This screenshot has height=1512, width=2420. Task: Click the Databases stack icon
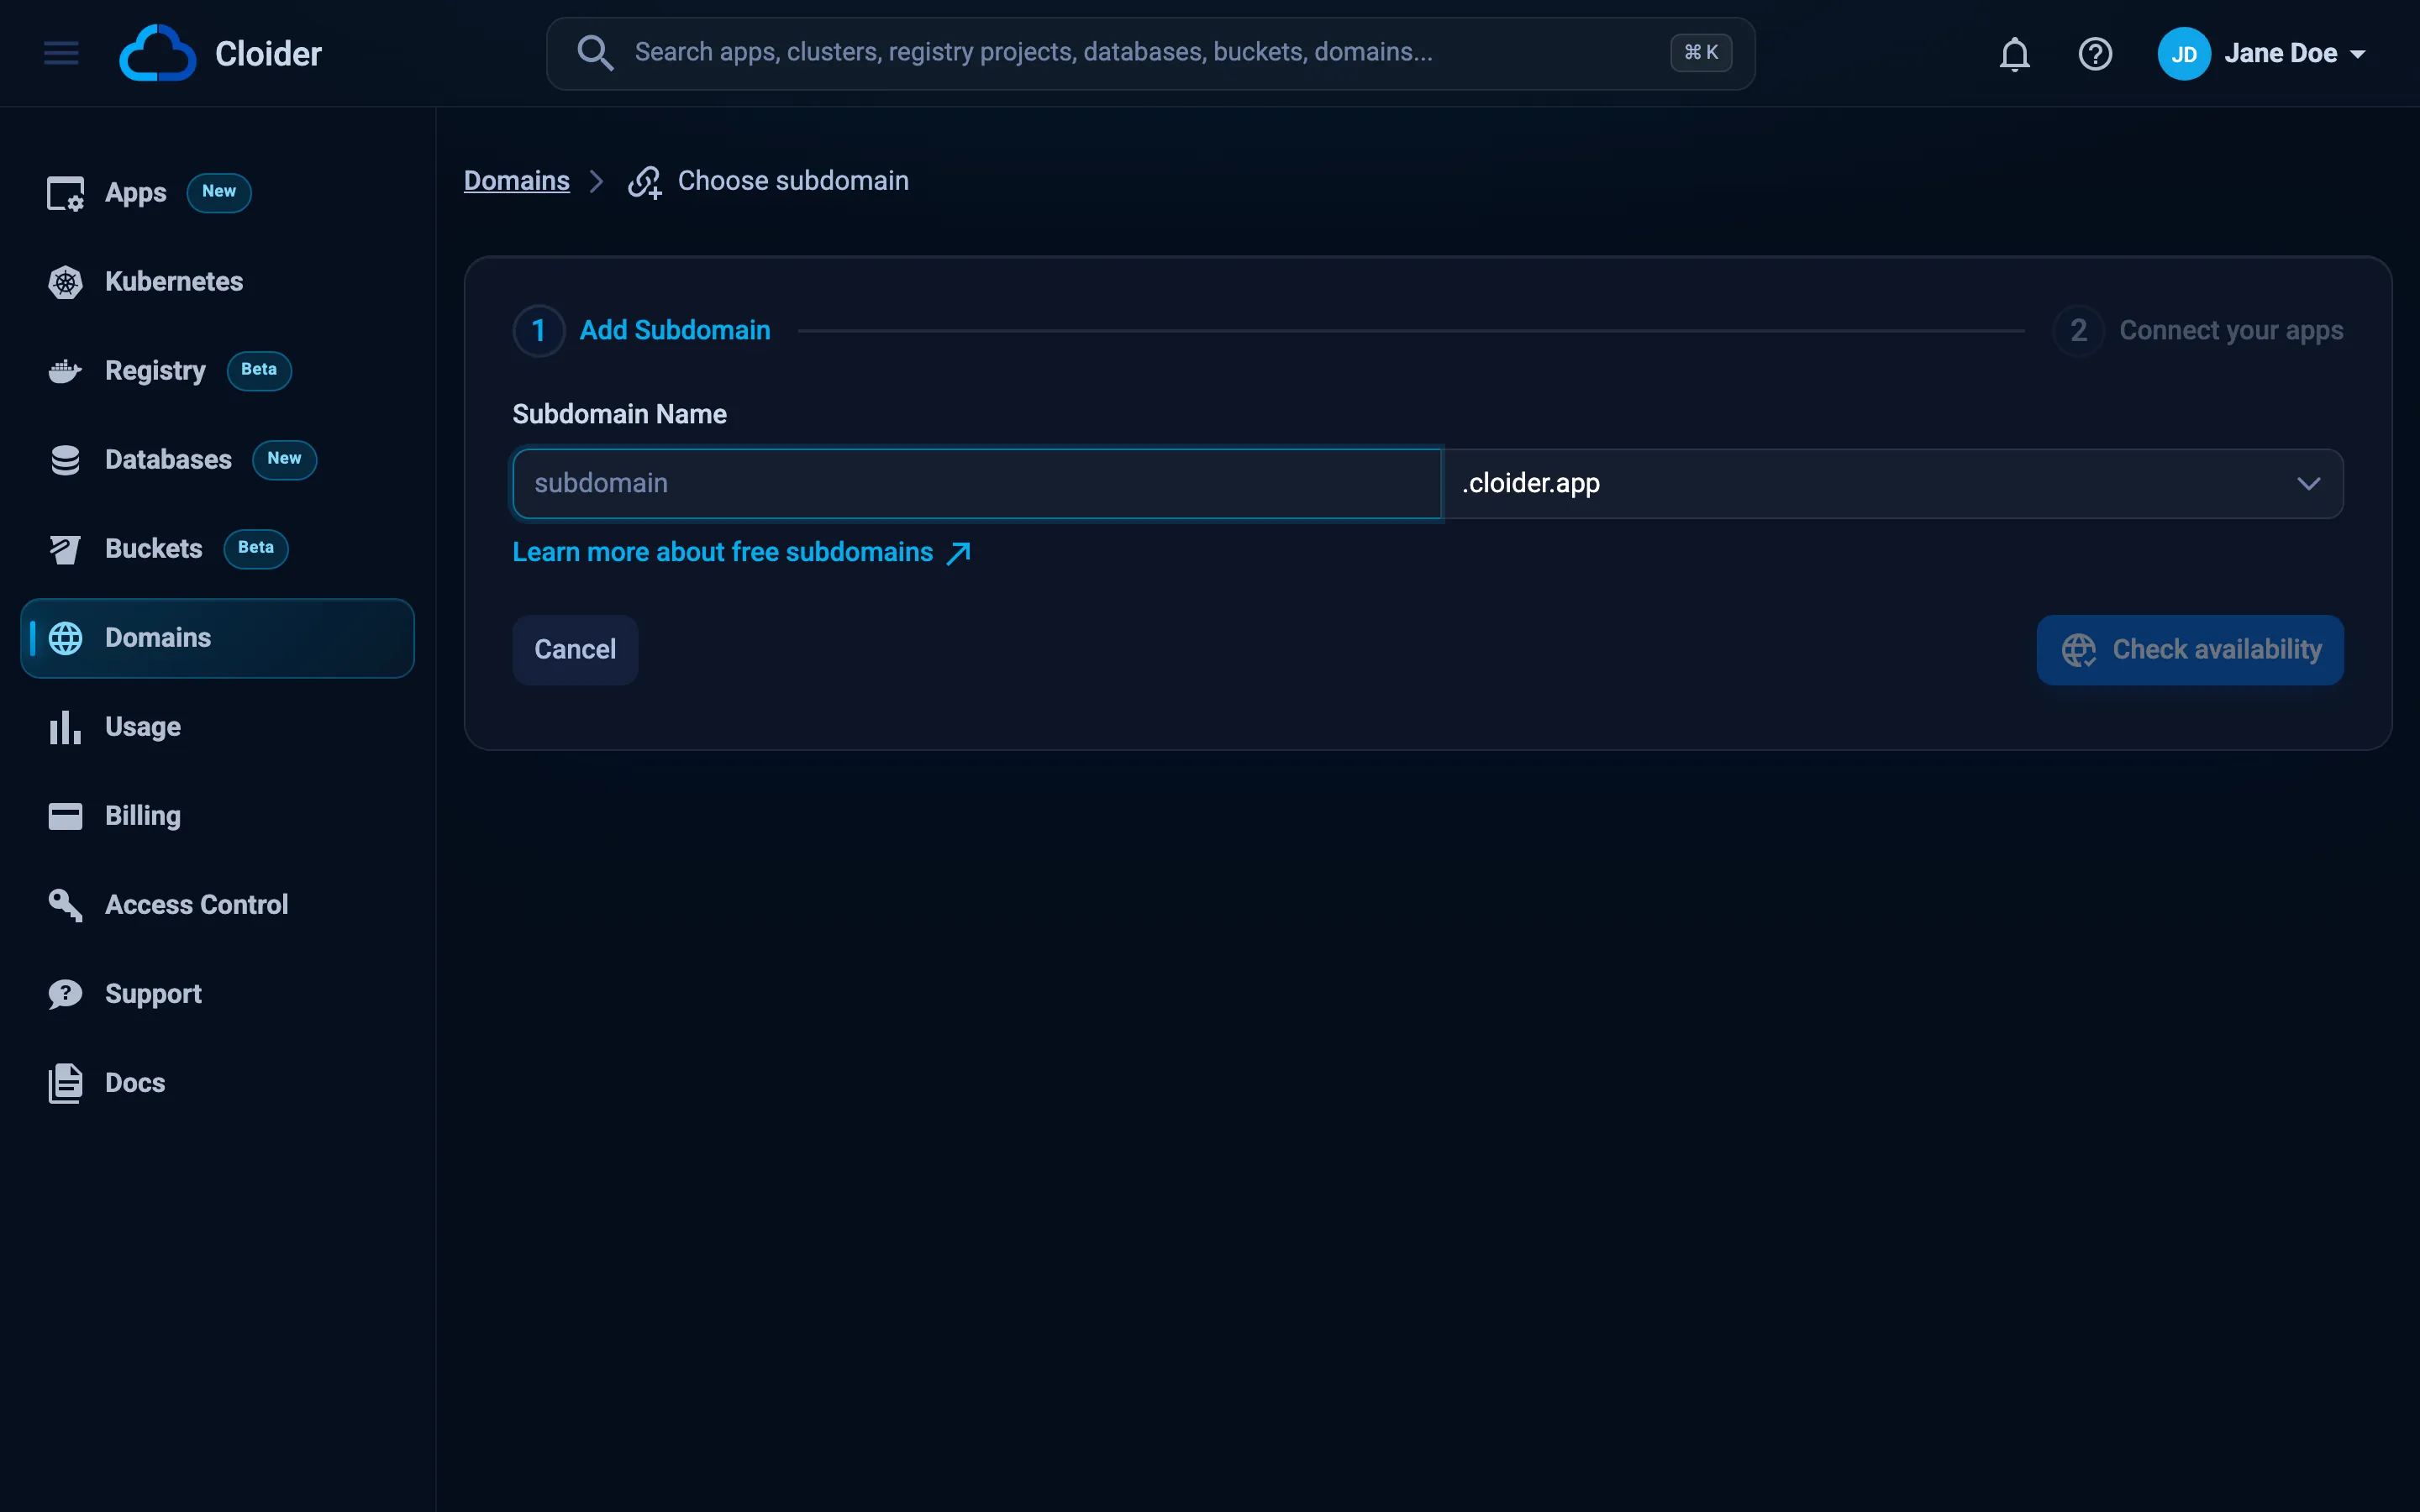pyautogui.click(x=66, y=460)
